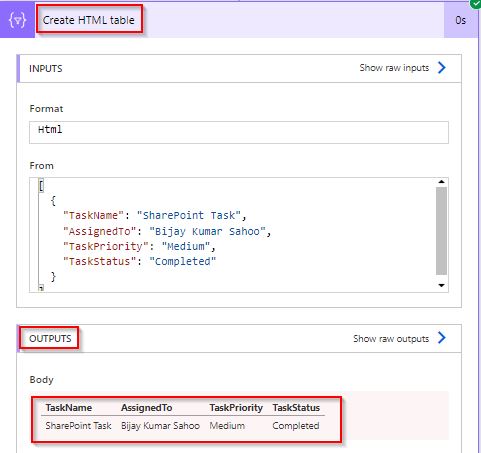Viewport: 481px width, 453px height.
Task: Click AssignedTo column header in output table
Action: [147, 408]
